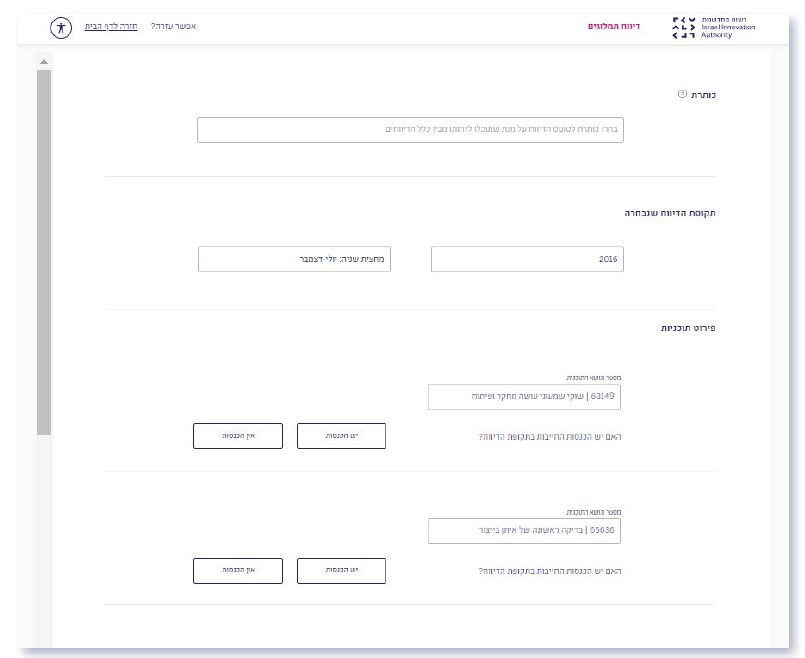
Task: Click the vertical scrollbar thumb
Action: 43,250
